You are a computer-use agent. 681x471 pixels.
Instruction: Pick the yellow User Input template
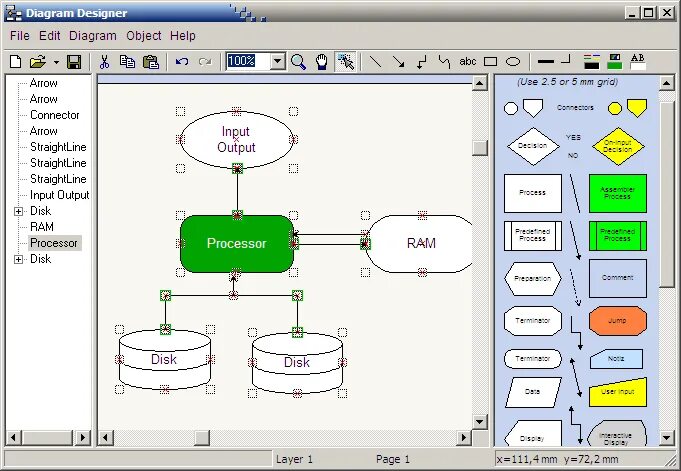coord(618,392)
